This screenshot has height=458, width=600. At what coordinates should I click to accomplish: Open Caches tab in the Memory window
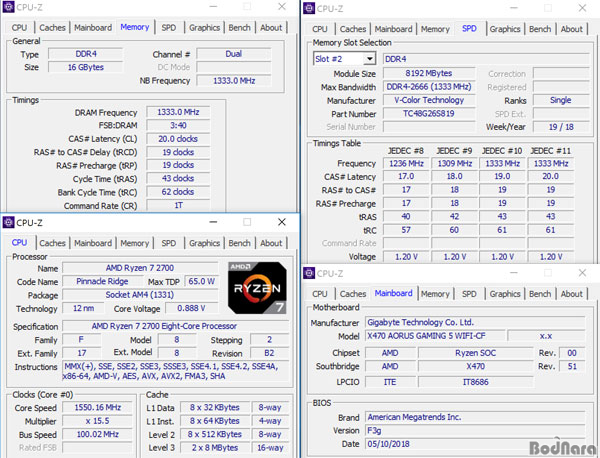click(52, 28)
